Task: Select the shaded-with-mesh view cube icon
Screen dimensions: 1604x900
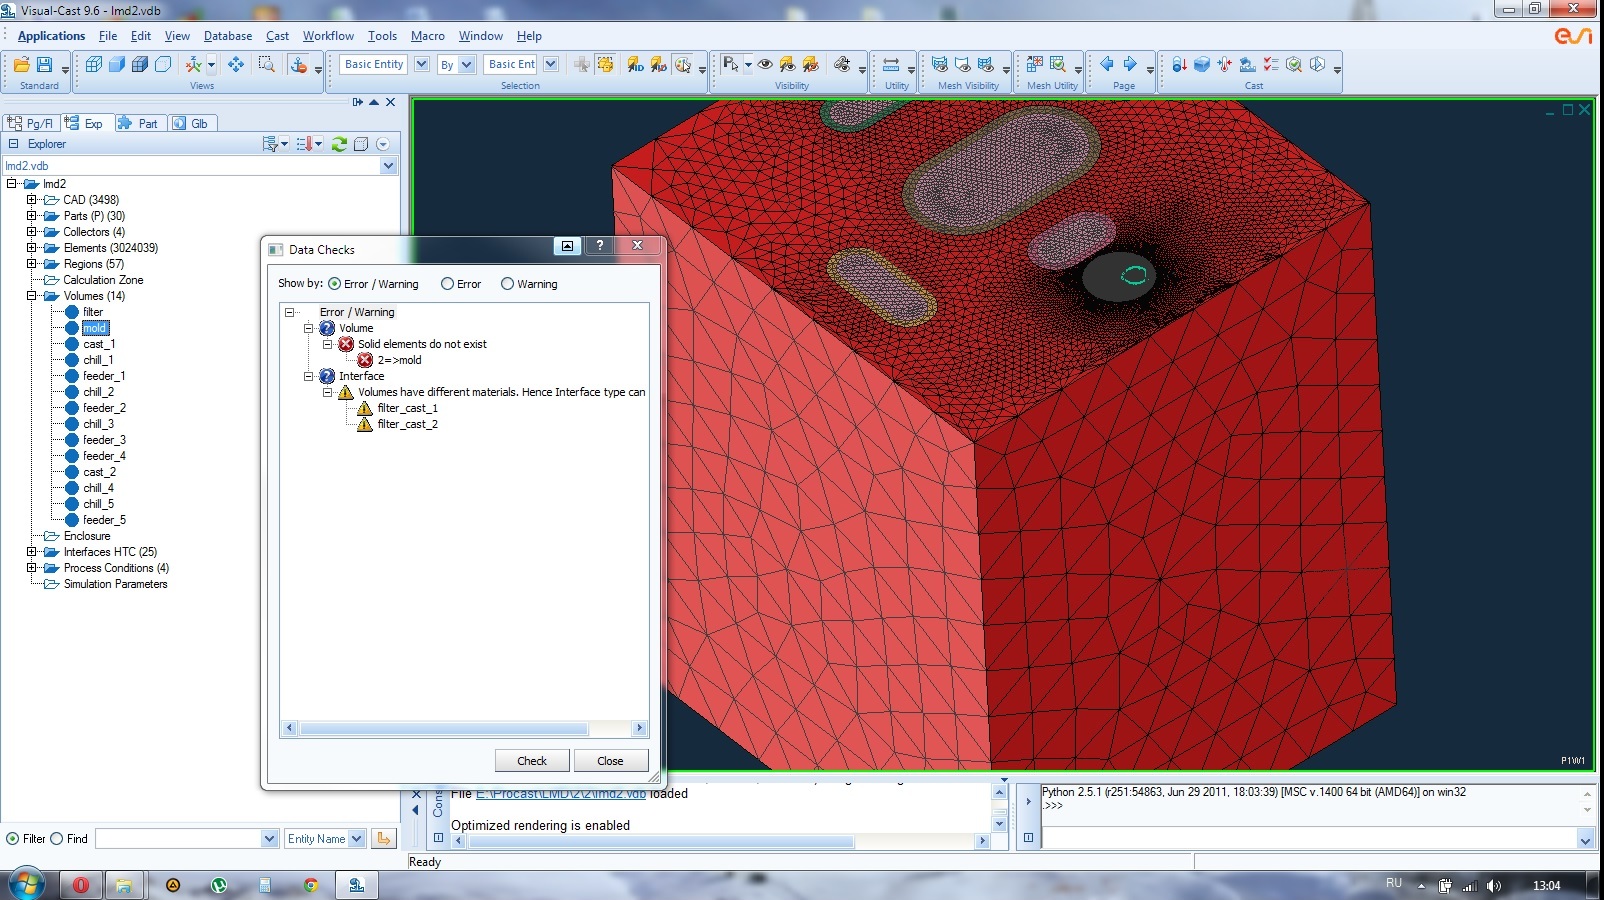Action: (140, 64)
